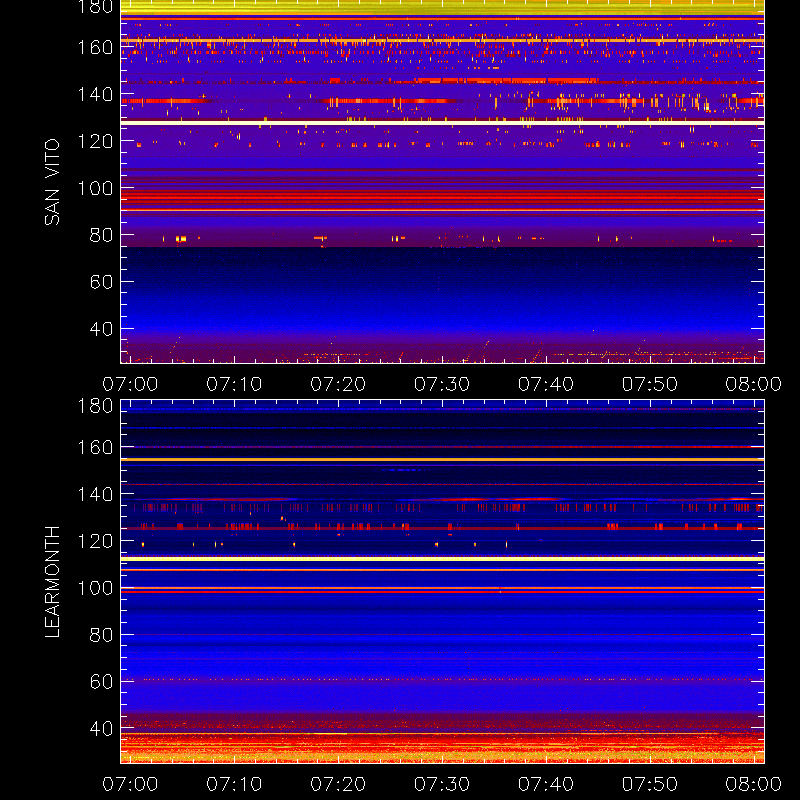Click the thick yellow band in Learmonth spectrogram
This screenshot has width=800, height=800.
pyautogui.click(x=442, y=559)
